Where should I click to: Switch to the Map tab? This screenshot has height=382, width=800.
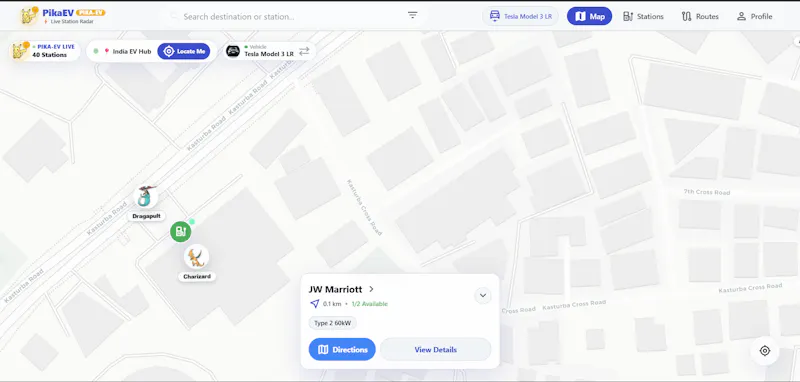[x=589, y=16]
